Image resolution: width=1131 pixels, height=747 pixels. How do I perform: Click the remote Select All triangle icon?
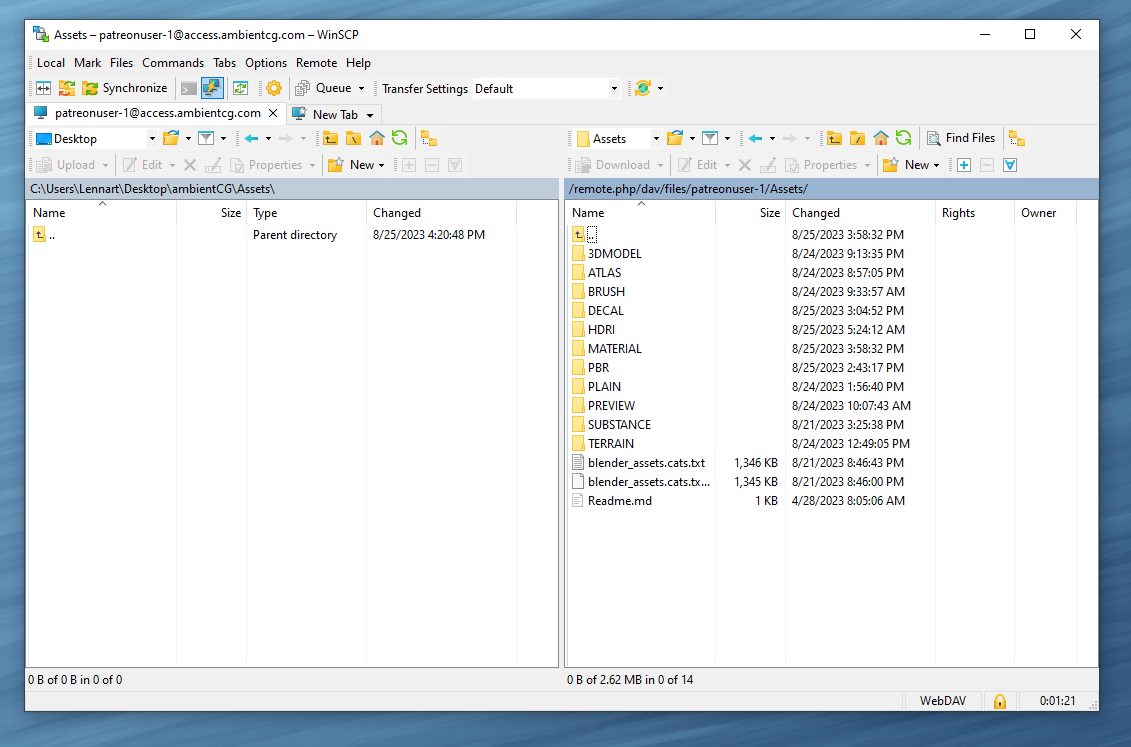1010,165
